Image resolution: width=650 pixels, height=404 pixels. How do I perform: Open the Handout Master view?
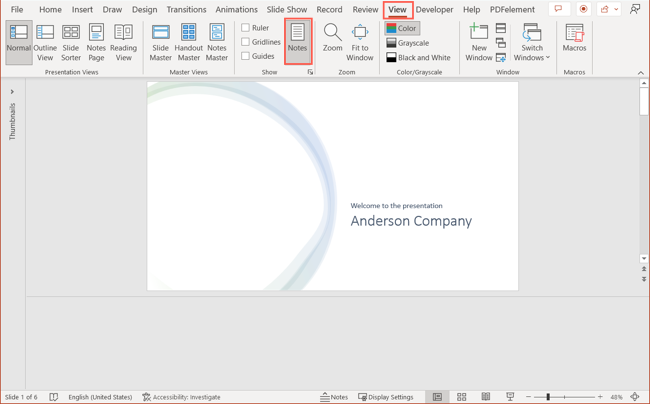pos(189,43)
